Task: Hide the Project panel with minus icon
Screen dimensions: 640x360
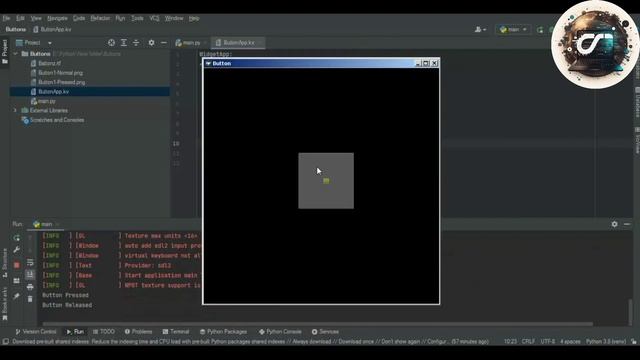Action: point(164,42)
